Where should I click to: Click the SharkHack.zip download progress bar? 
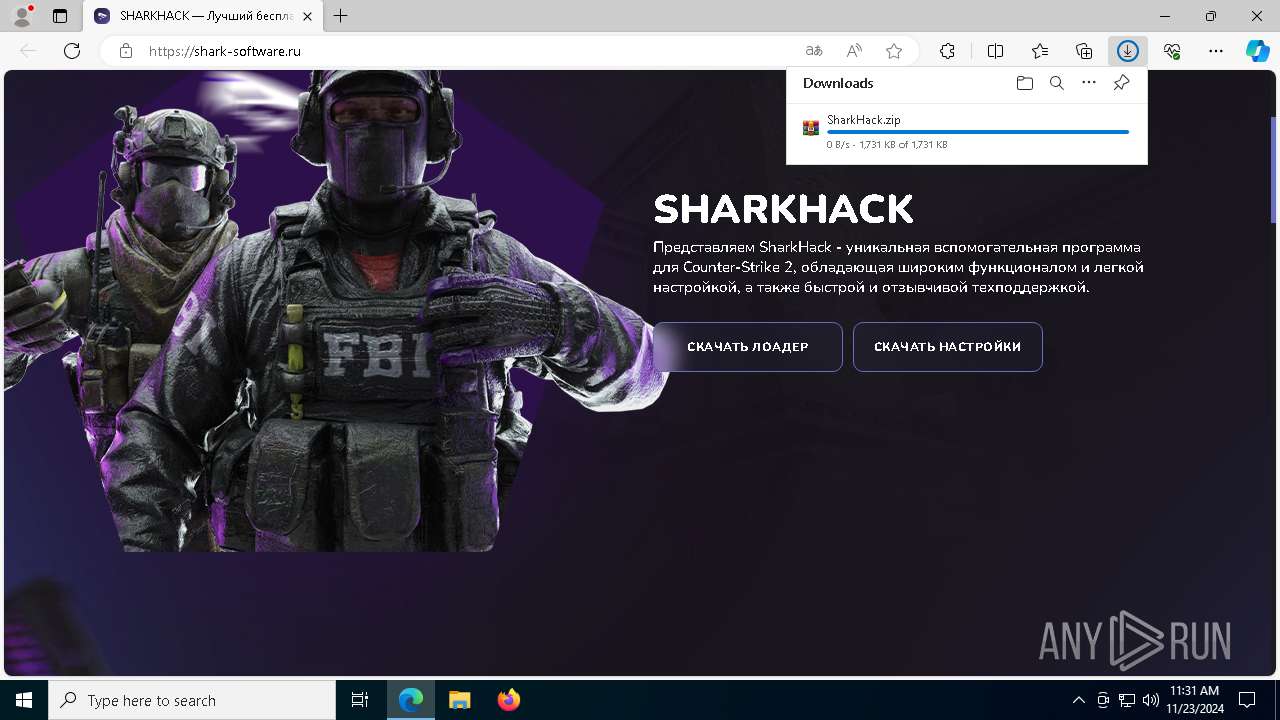(x=978, y=132)
